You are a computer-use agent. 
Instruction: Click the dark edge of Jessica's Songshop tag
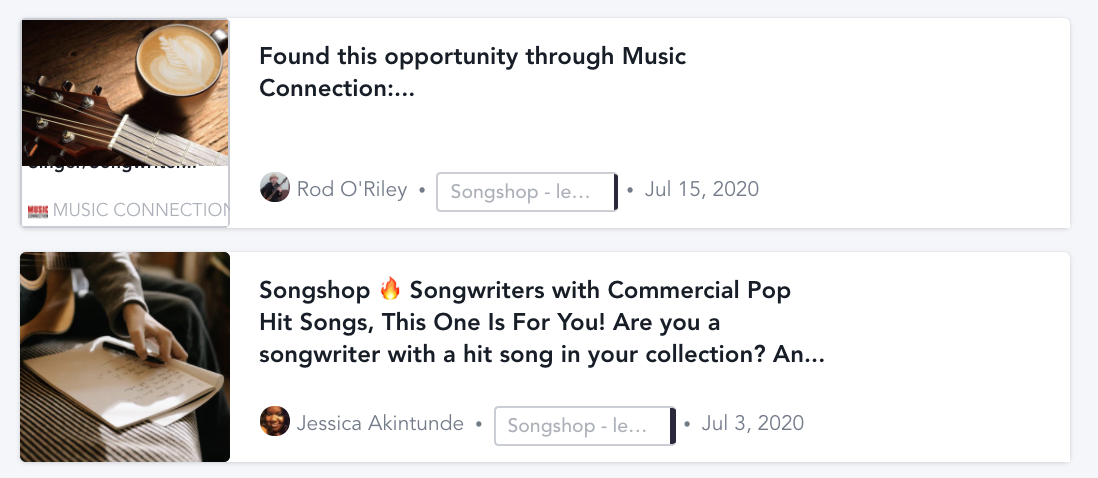[x=673, y=426]
